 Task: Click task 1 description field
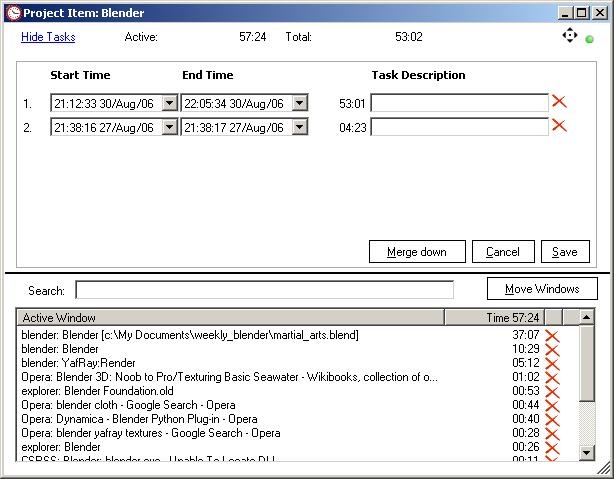459,103
